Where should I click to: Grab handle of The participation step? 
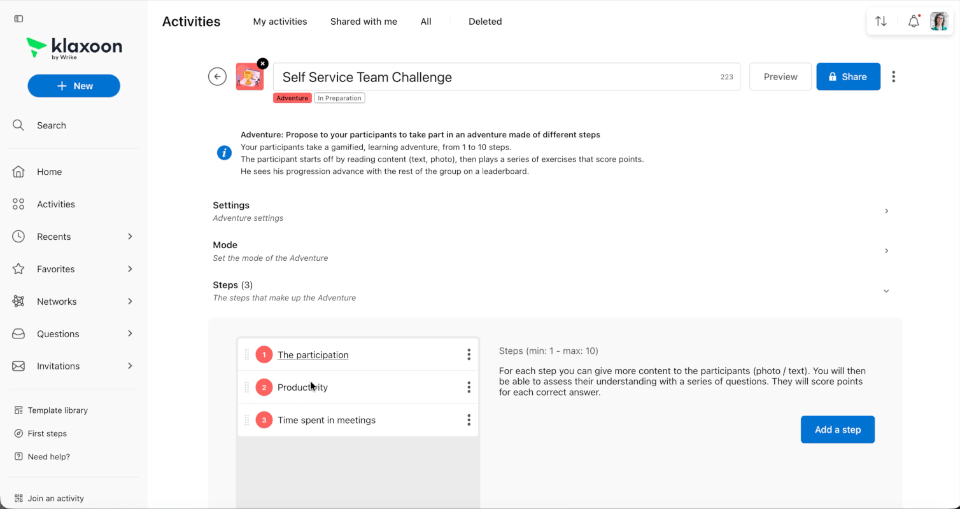[247, 355]
